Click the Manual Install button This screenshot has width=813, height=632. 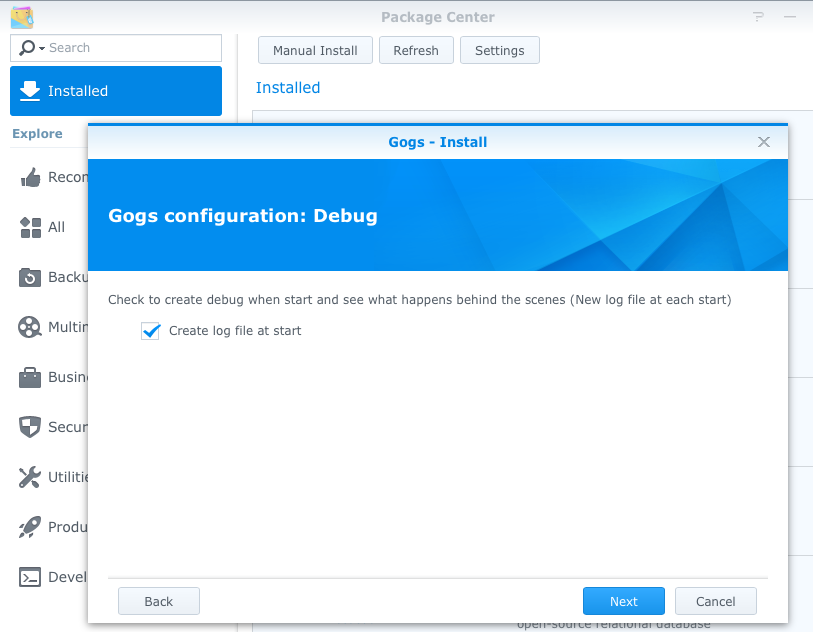[315, 50]
